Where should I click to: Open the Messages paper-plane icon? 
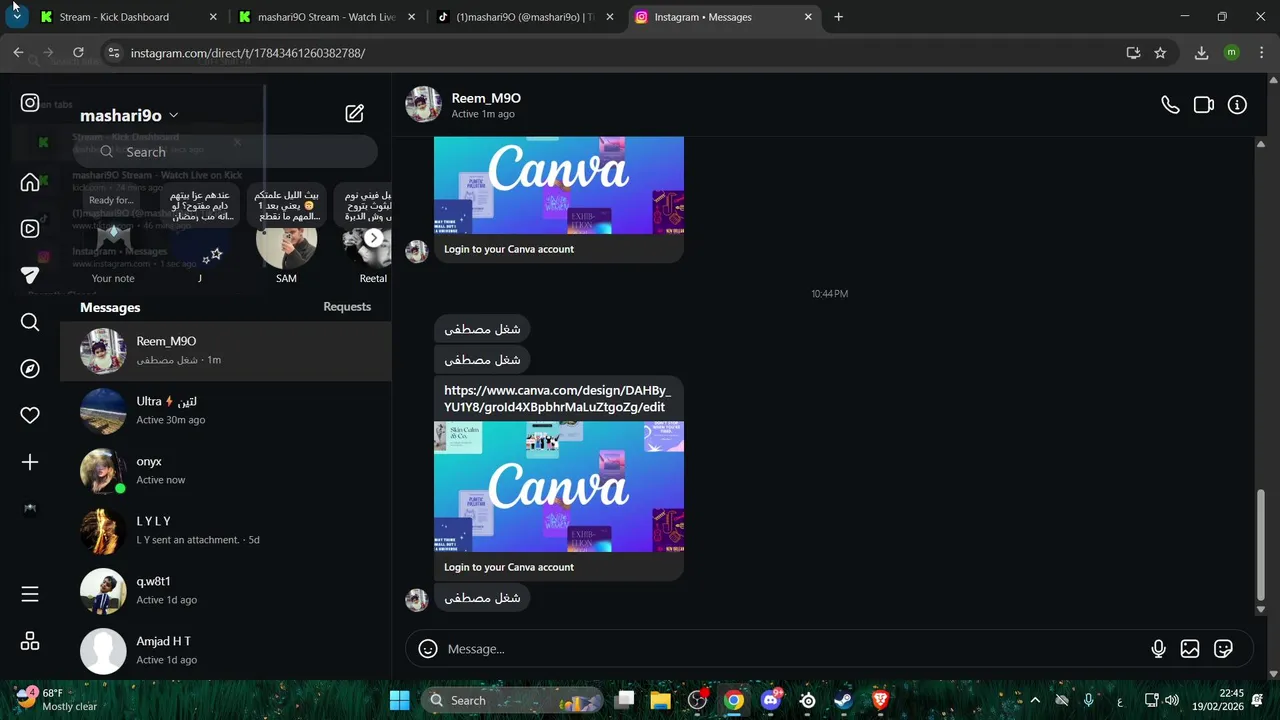tap(30, 275)
